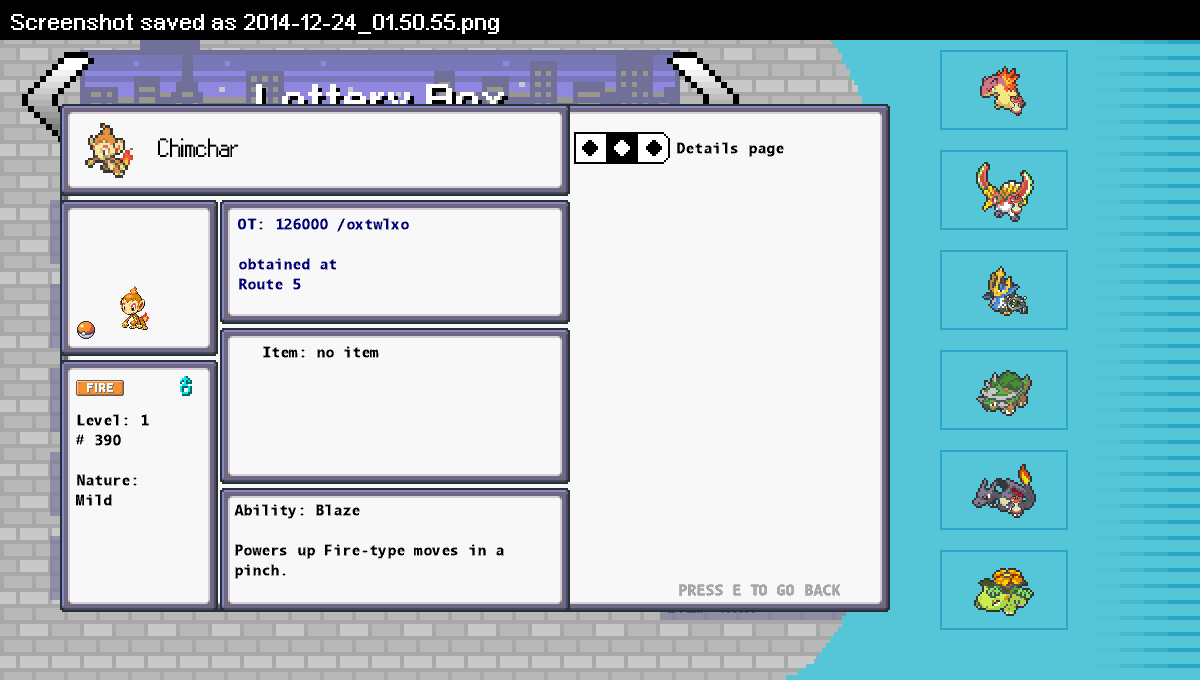Click the Chimchar icon beside its name
Image resolution: width=1200 pixels, height=680 pixels.
click(108, 150)
